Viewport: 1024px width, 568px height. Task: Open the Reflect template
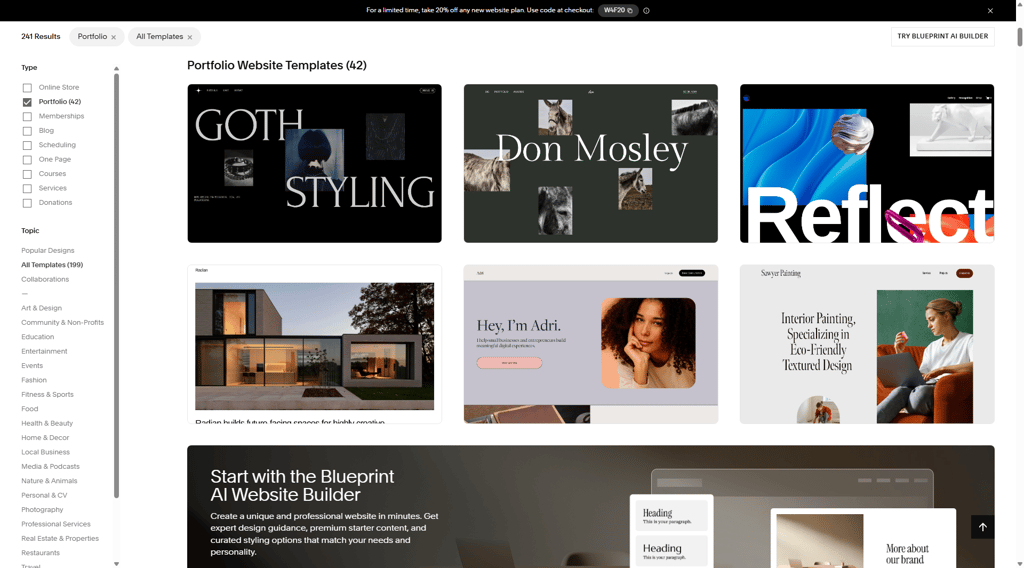pyautogui.click(x=867, y=163)
